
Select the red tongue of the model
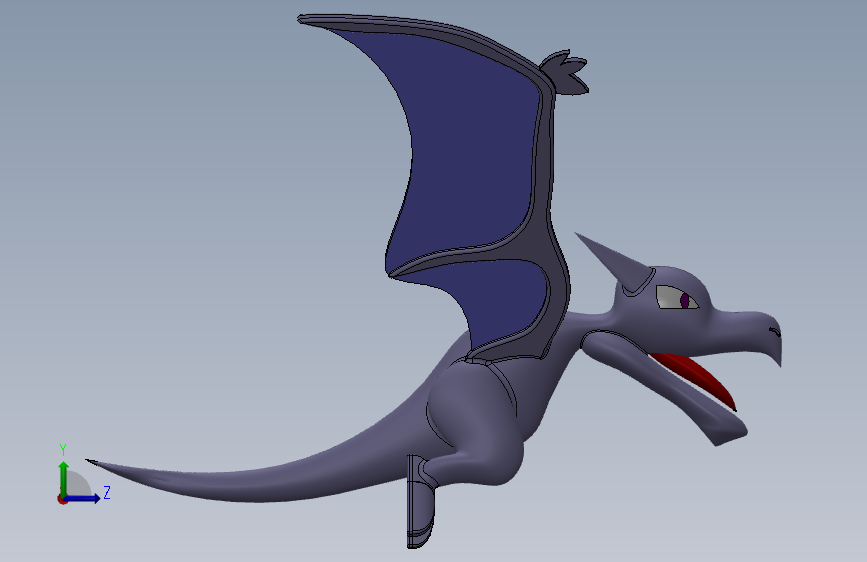[698, 377]
